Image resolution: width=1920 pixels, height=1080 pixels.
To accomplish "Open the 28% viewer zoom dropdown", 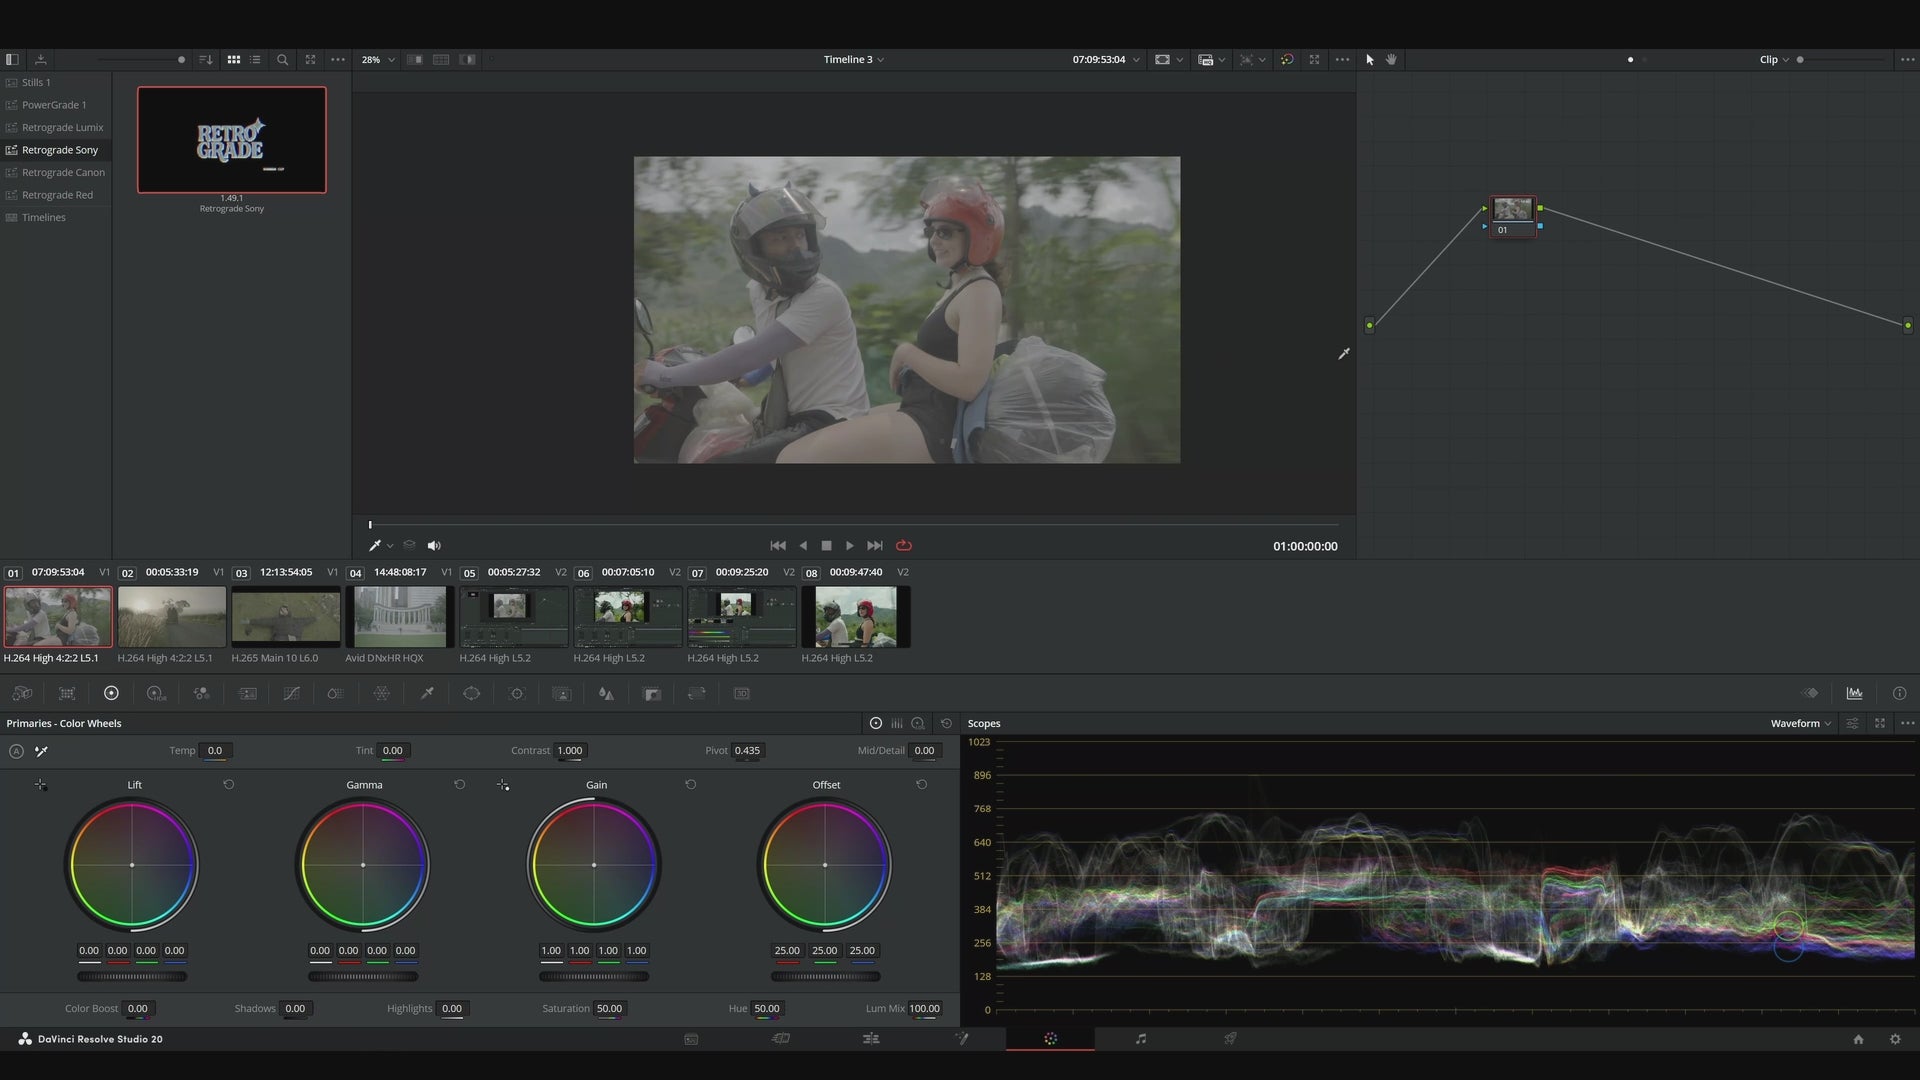I will (x=378, y=60).
